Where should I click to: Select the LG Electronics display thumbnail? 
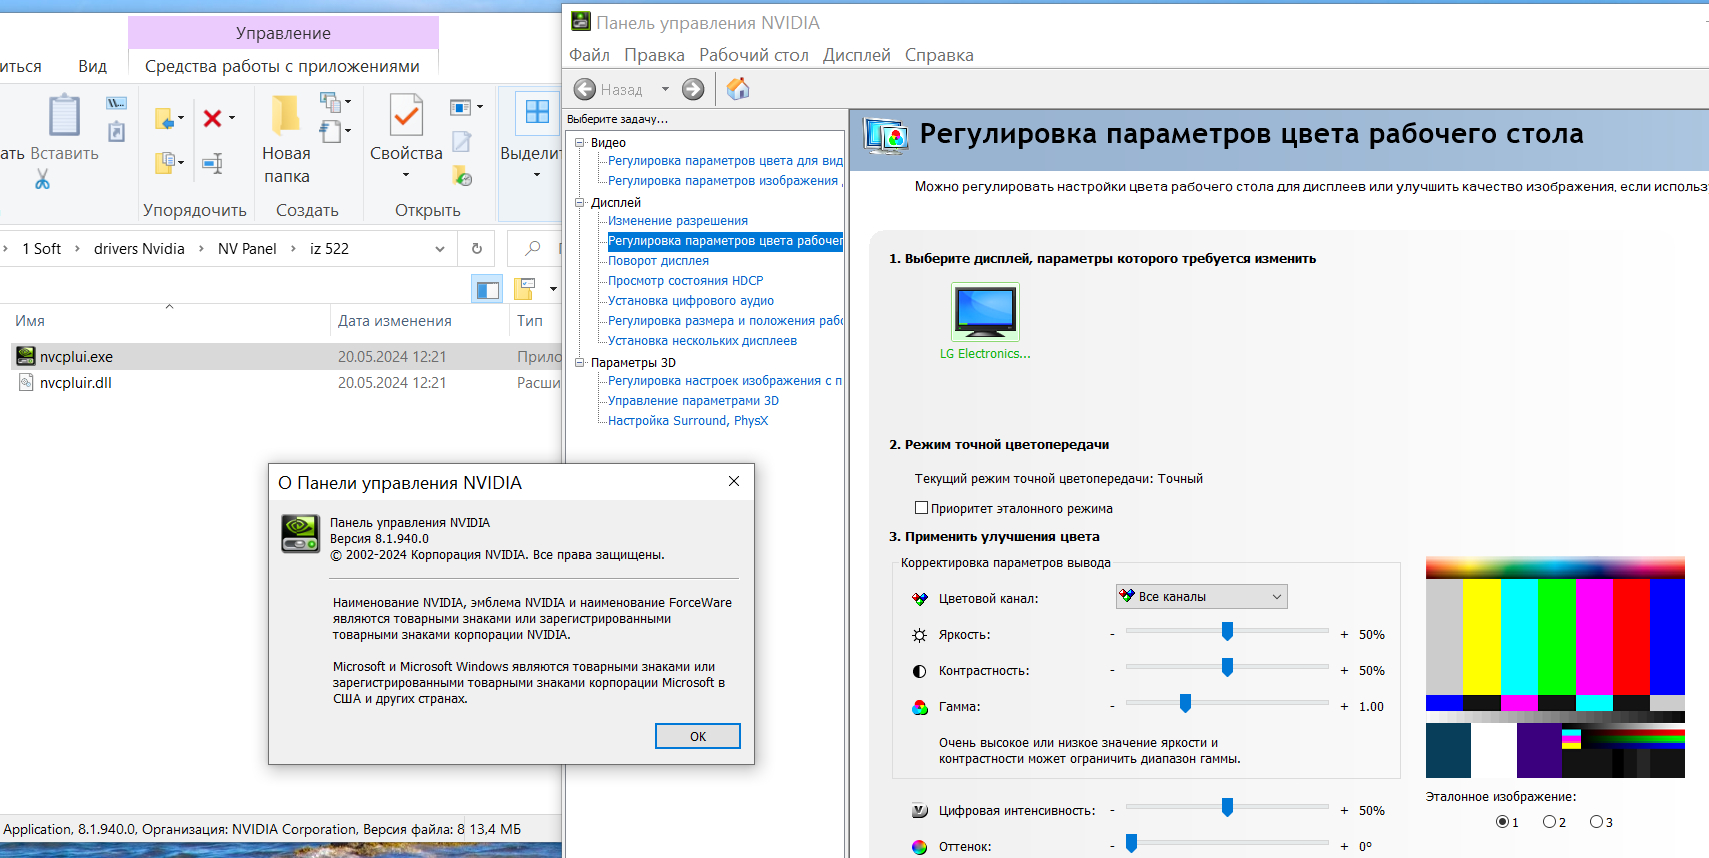[985, 312]
